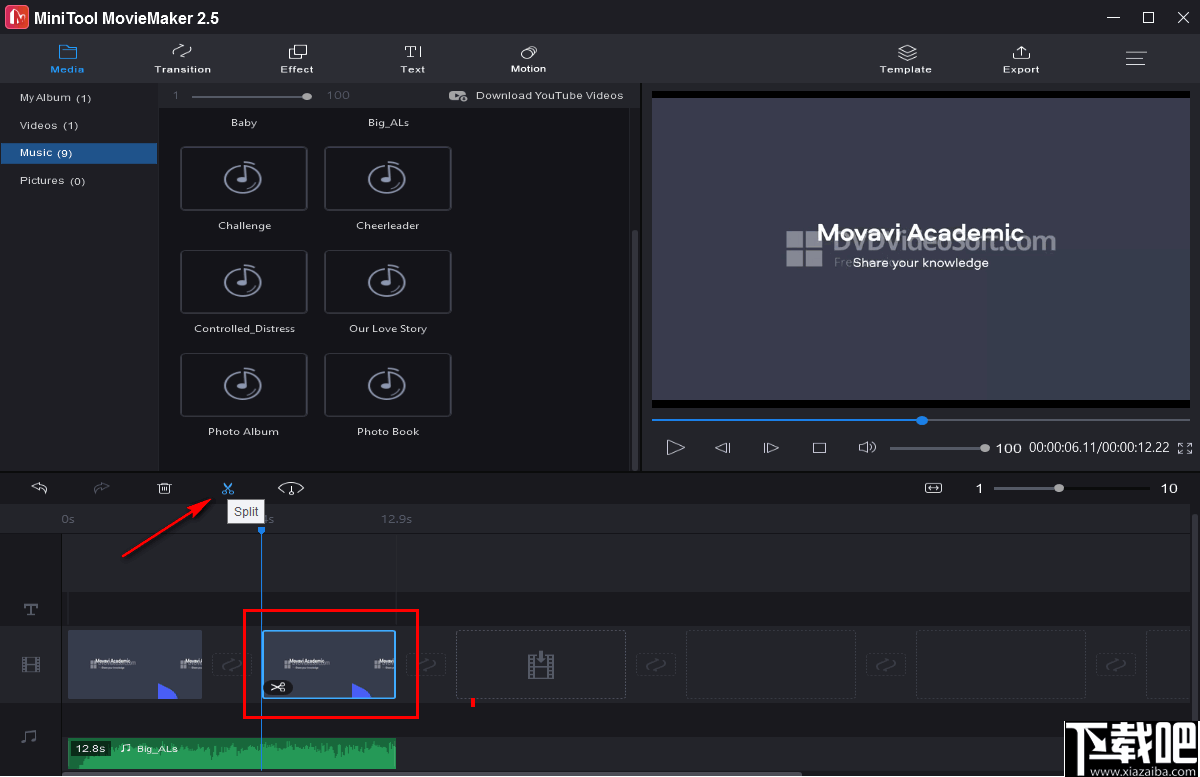The image size is (1200, 777).
Task: Switch to the Text tab
Action: pyautogui.click(x=412, y=58)
